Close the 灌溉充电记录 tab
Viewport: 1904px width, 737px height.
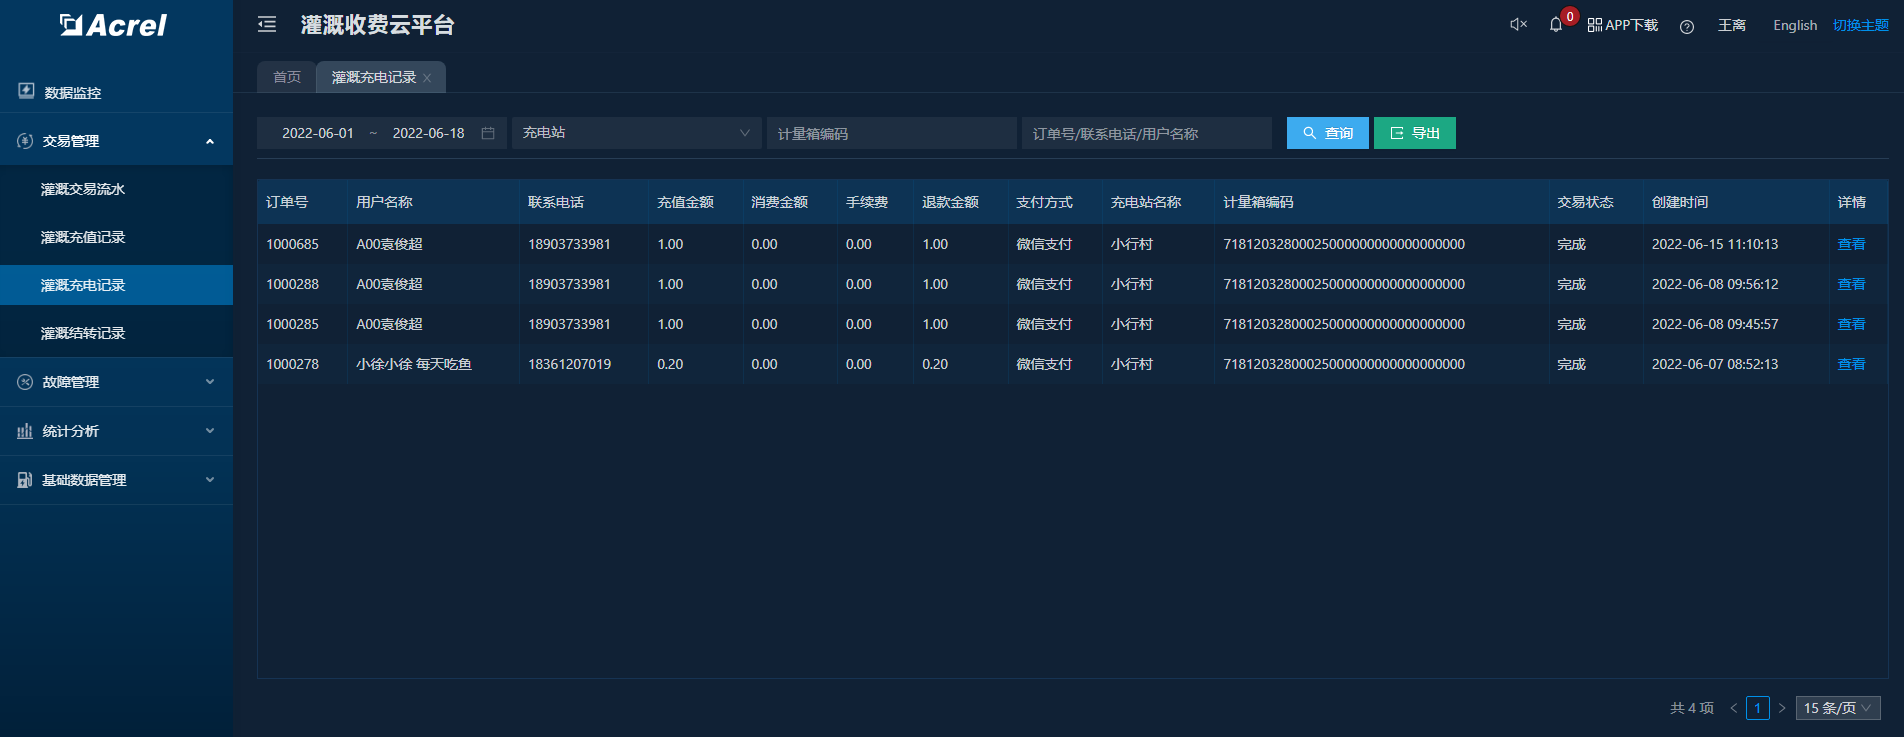tap(427, 78)
